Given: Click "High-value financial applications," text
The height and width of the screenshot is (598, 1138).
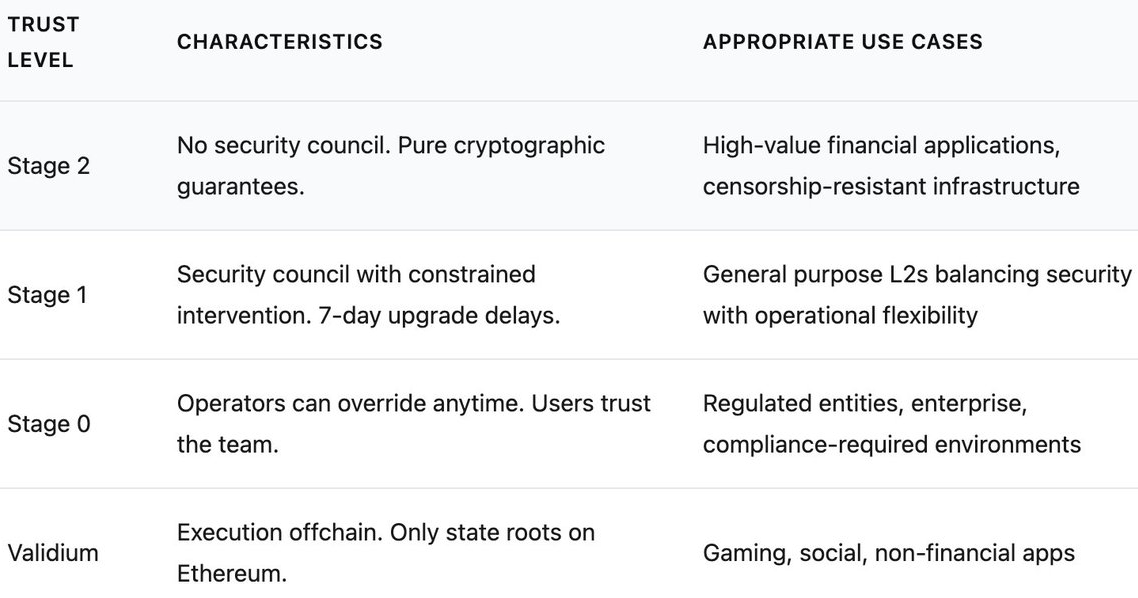Looking at the screenshot, I should tap(881, 145).
